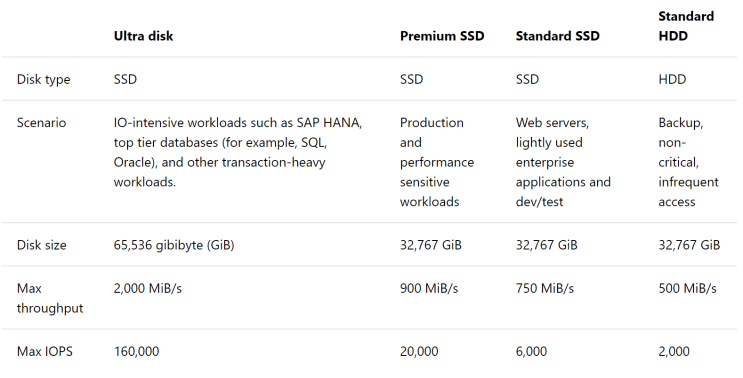Select the 'Disk type' row label
743x378 pixels.
[x=43, y=80]
